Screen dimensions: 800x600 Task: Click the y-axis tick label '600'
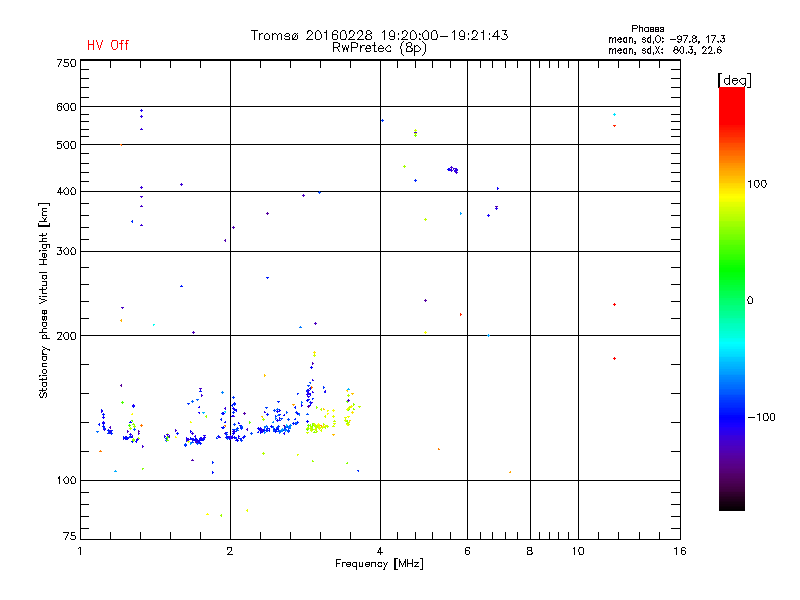66,107
